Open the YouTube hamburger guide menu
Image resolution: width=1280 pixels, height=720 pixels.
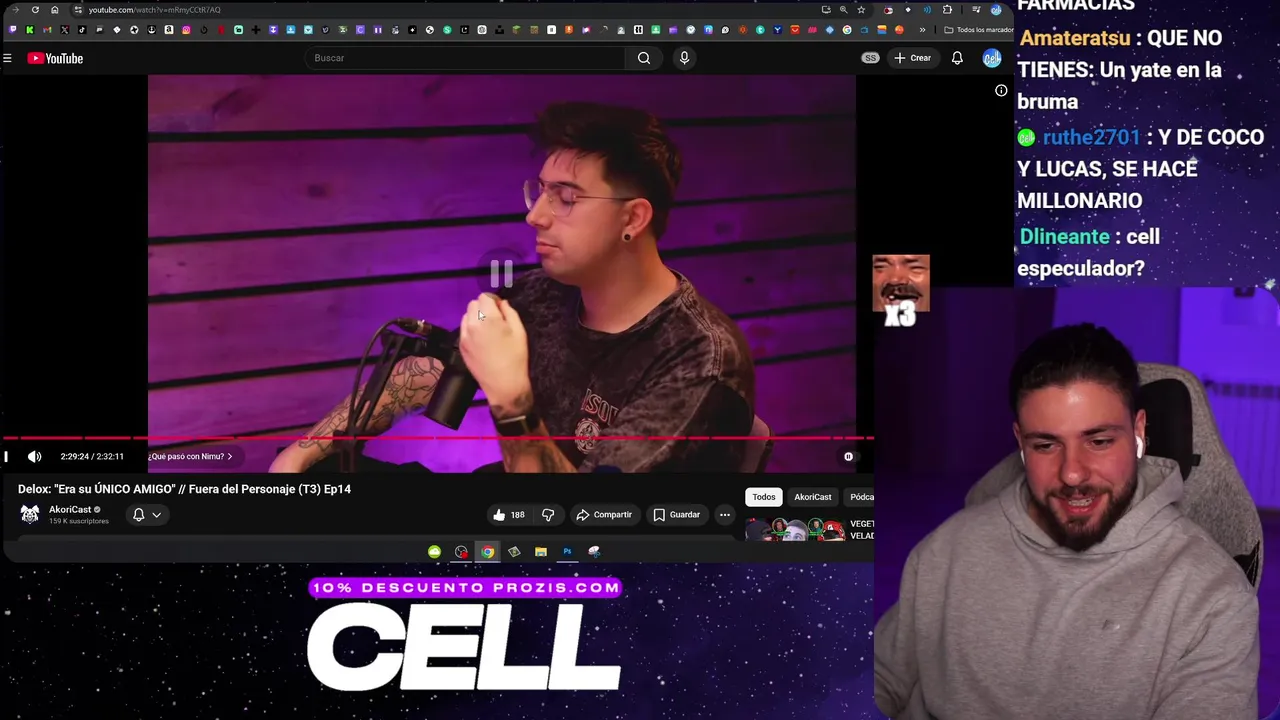7,58
